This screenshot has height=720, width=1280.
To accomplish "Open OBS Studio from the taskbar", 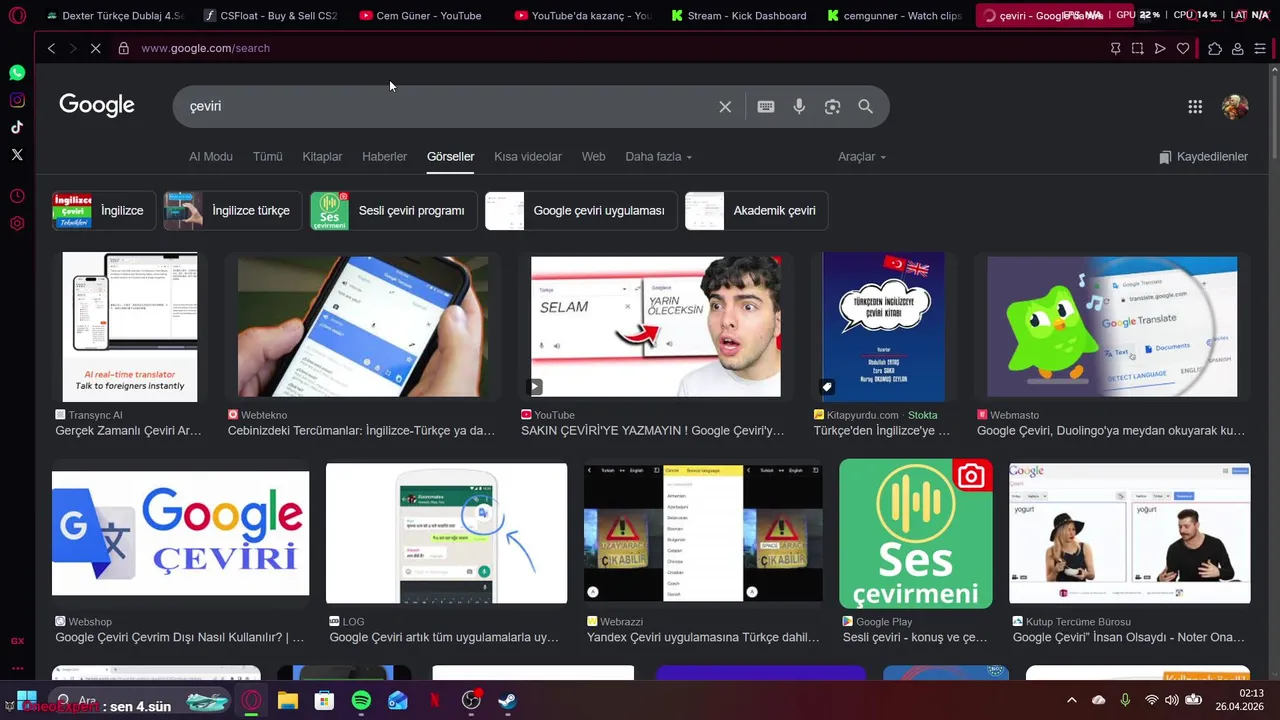I will [x=471, y=700].
